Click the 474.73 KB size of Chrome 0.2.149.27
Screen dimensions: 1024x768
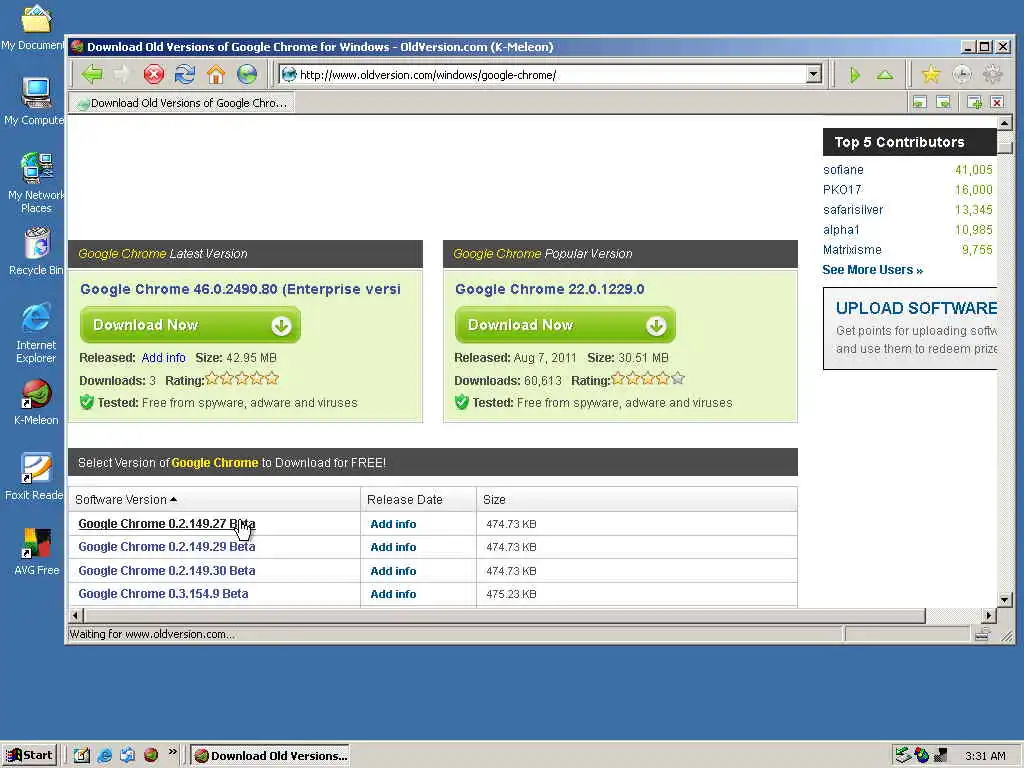(511, 524)
